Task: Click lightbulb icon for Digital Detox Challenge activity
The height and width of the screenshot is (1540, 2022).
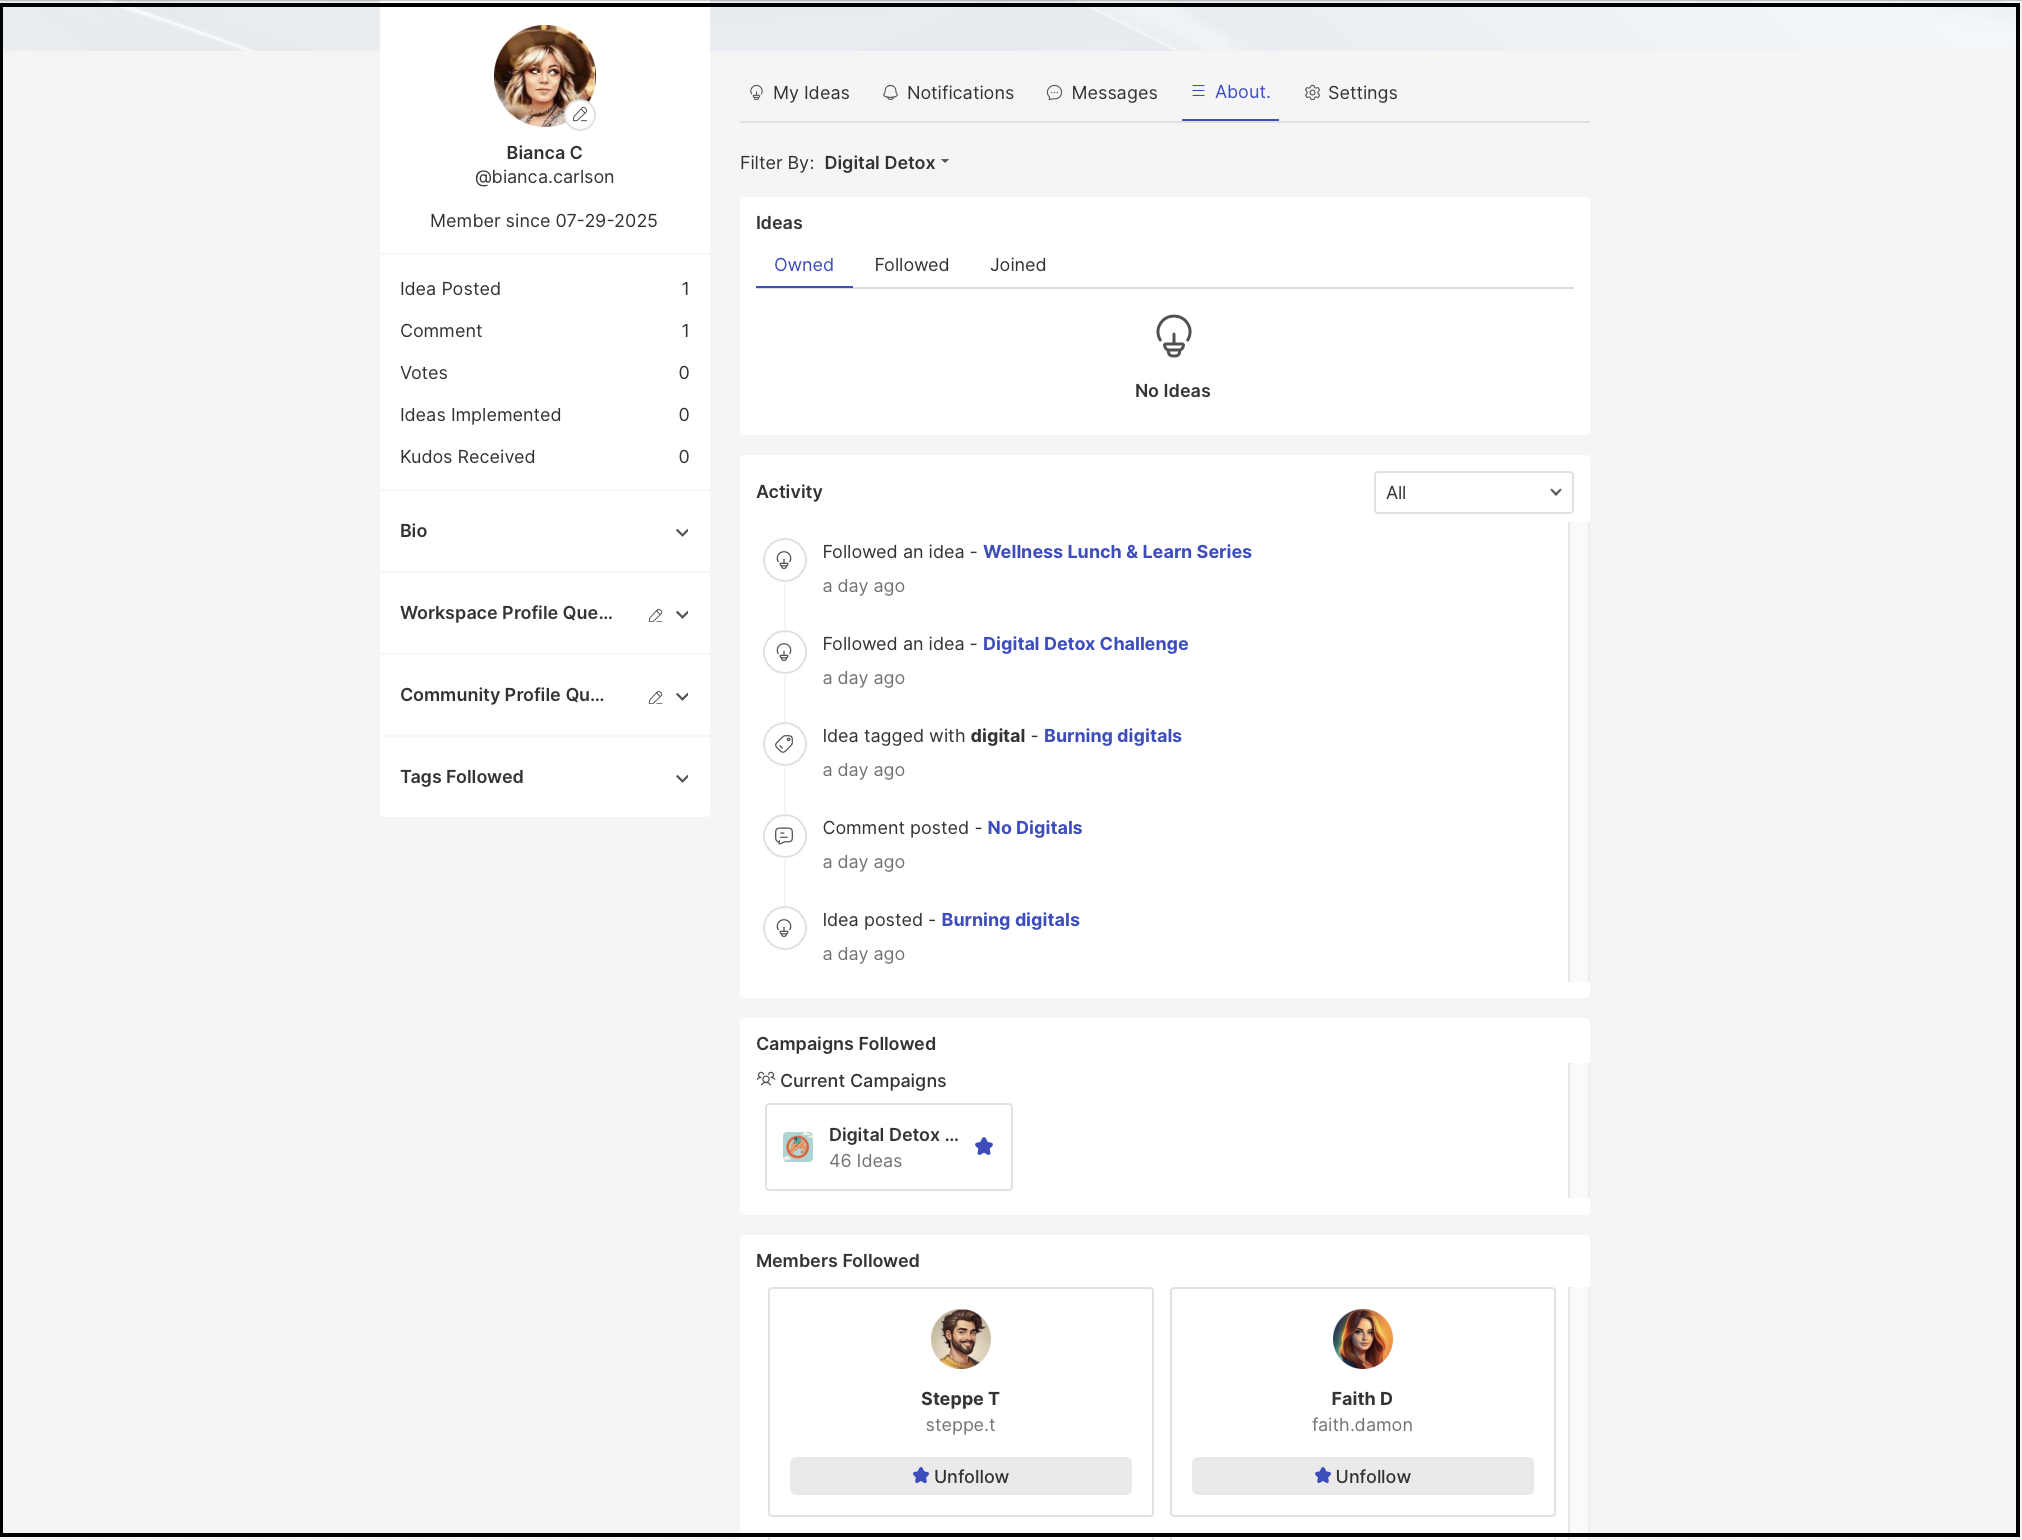Action: click(x=784, y=652)
